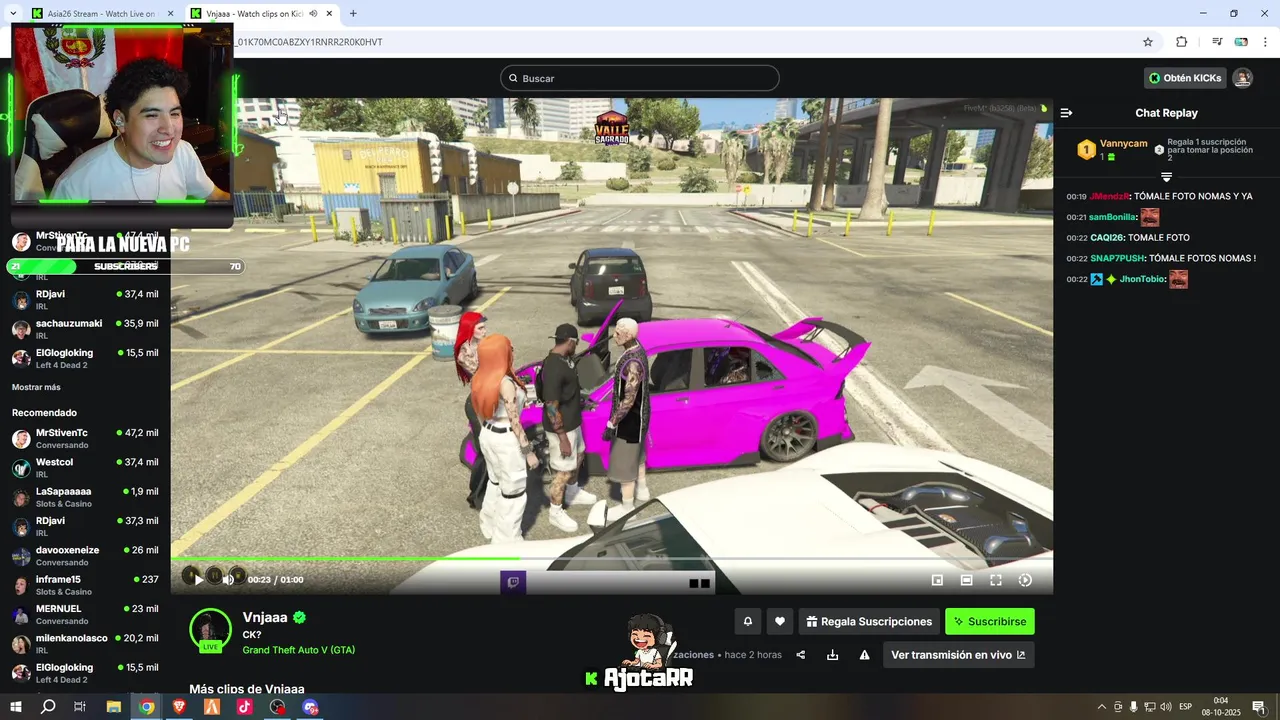The width and height of the screenshot is (1280, 720).
Task: Open the Chrome three-dot menu
Action: (x=1265, y=42)
